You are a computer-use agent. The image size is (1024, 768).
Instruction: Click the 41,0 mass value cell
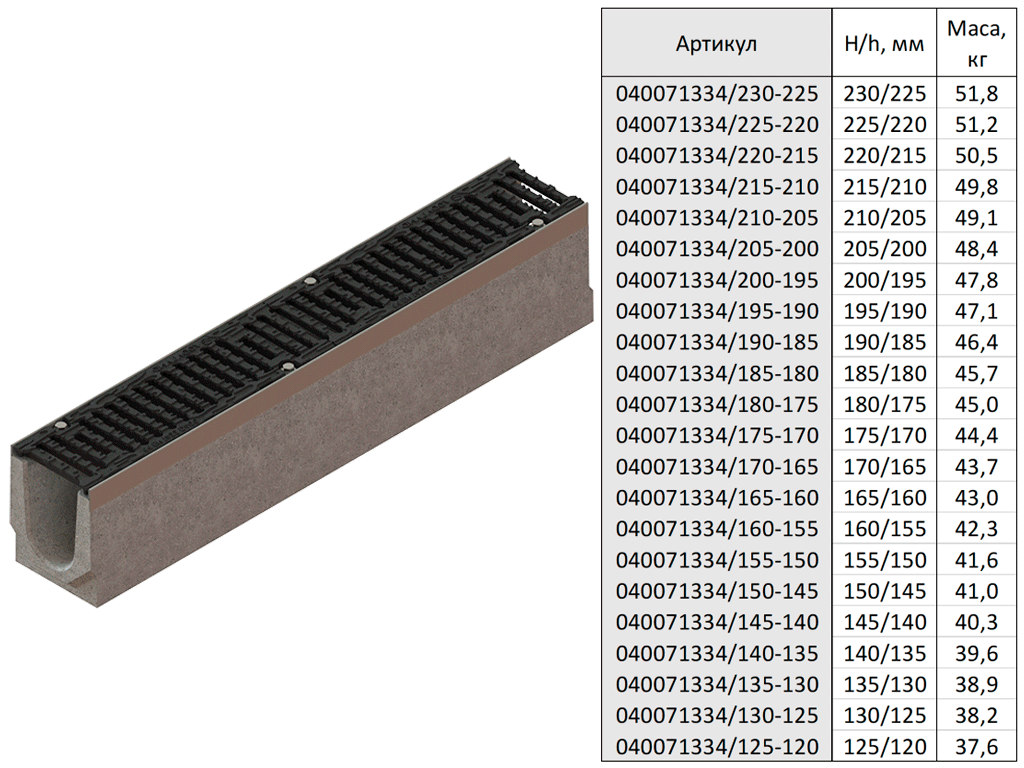point(976,591)
